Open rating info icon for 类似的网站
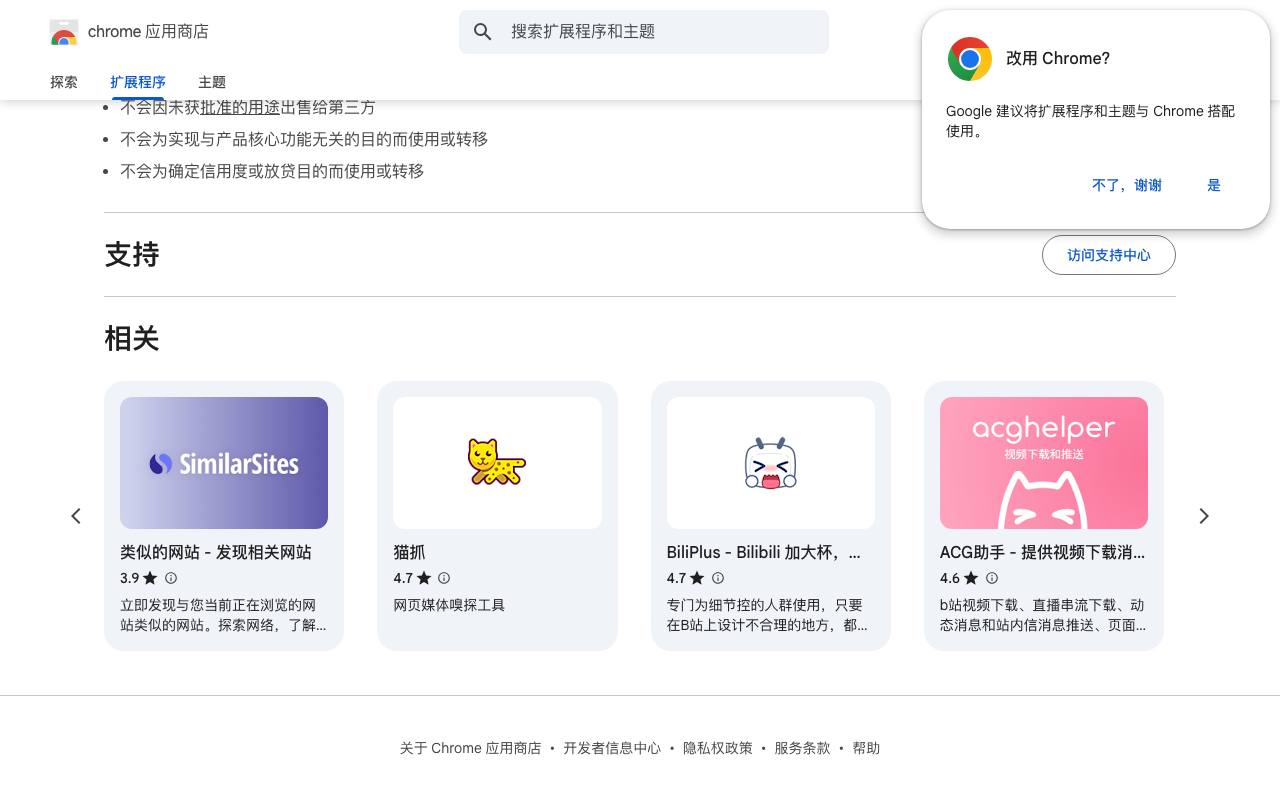The height and width of the screenshot is (800, 1280). click(x=171, y=578)
